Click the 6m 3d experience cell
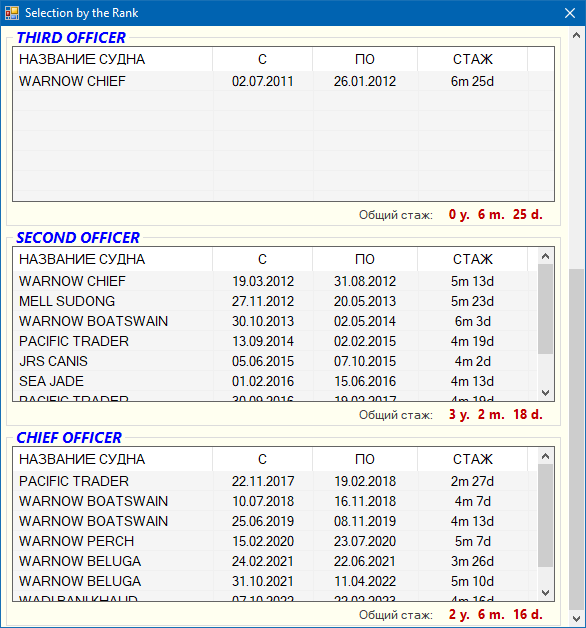 click(x=473, y=321)
